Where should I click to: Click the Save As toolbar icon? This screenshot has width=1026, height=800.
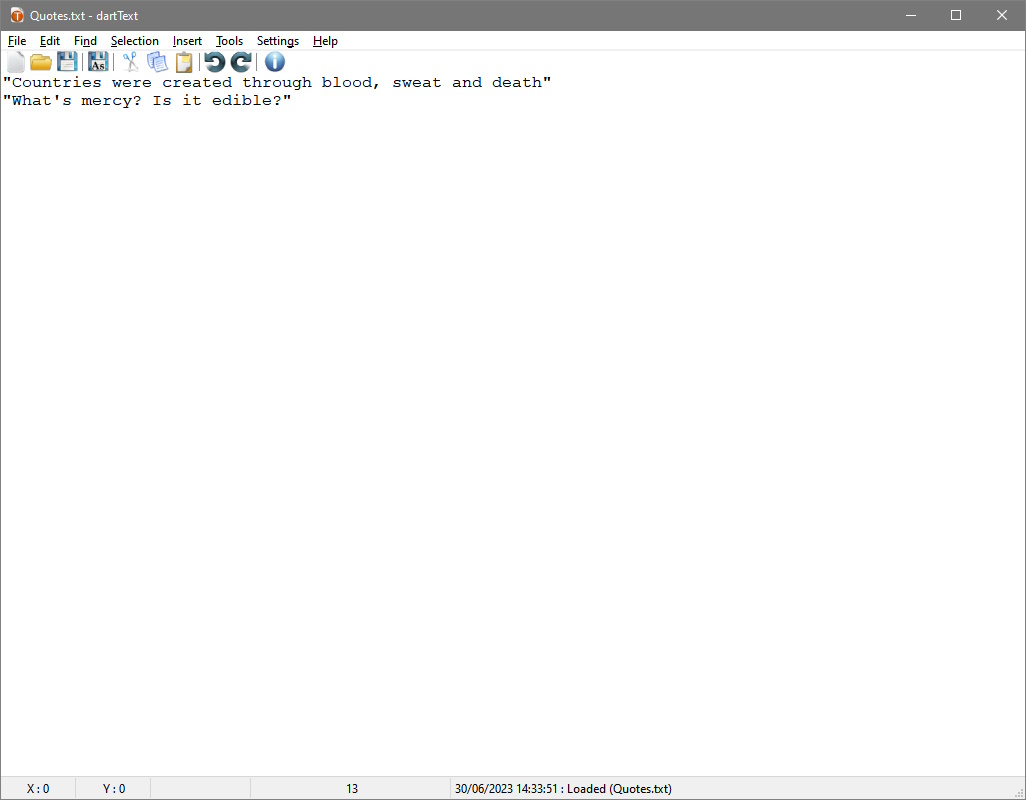point(98,62)
